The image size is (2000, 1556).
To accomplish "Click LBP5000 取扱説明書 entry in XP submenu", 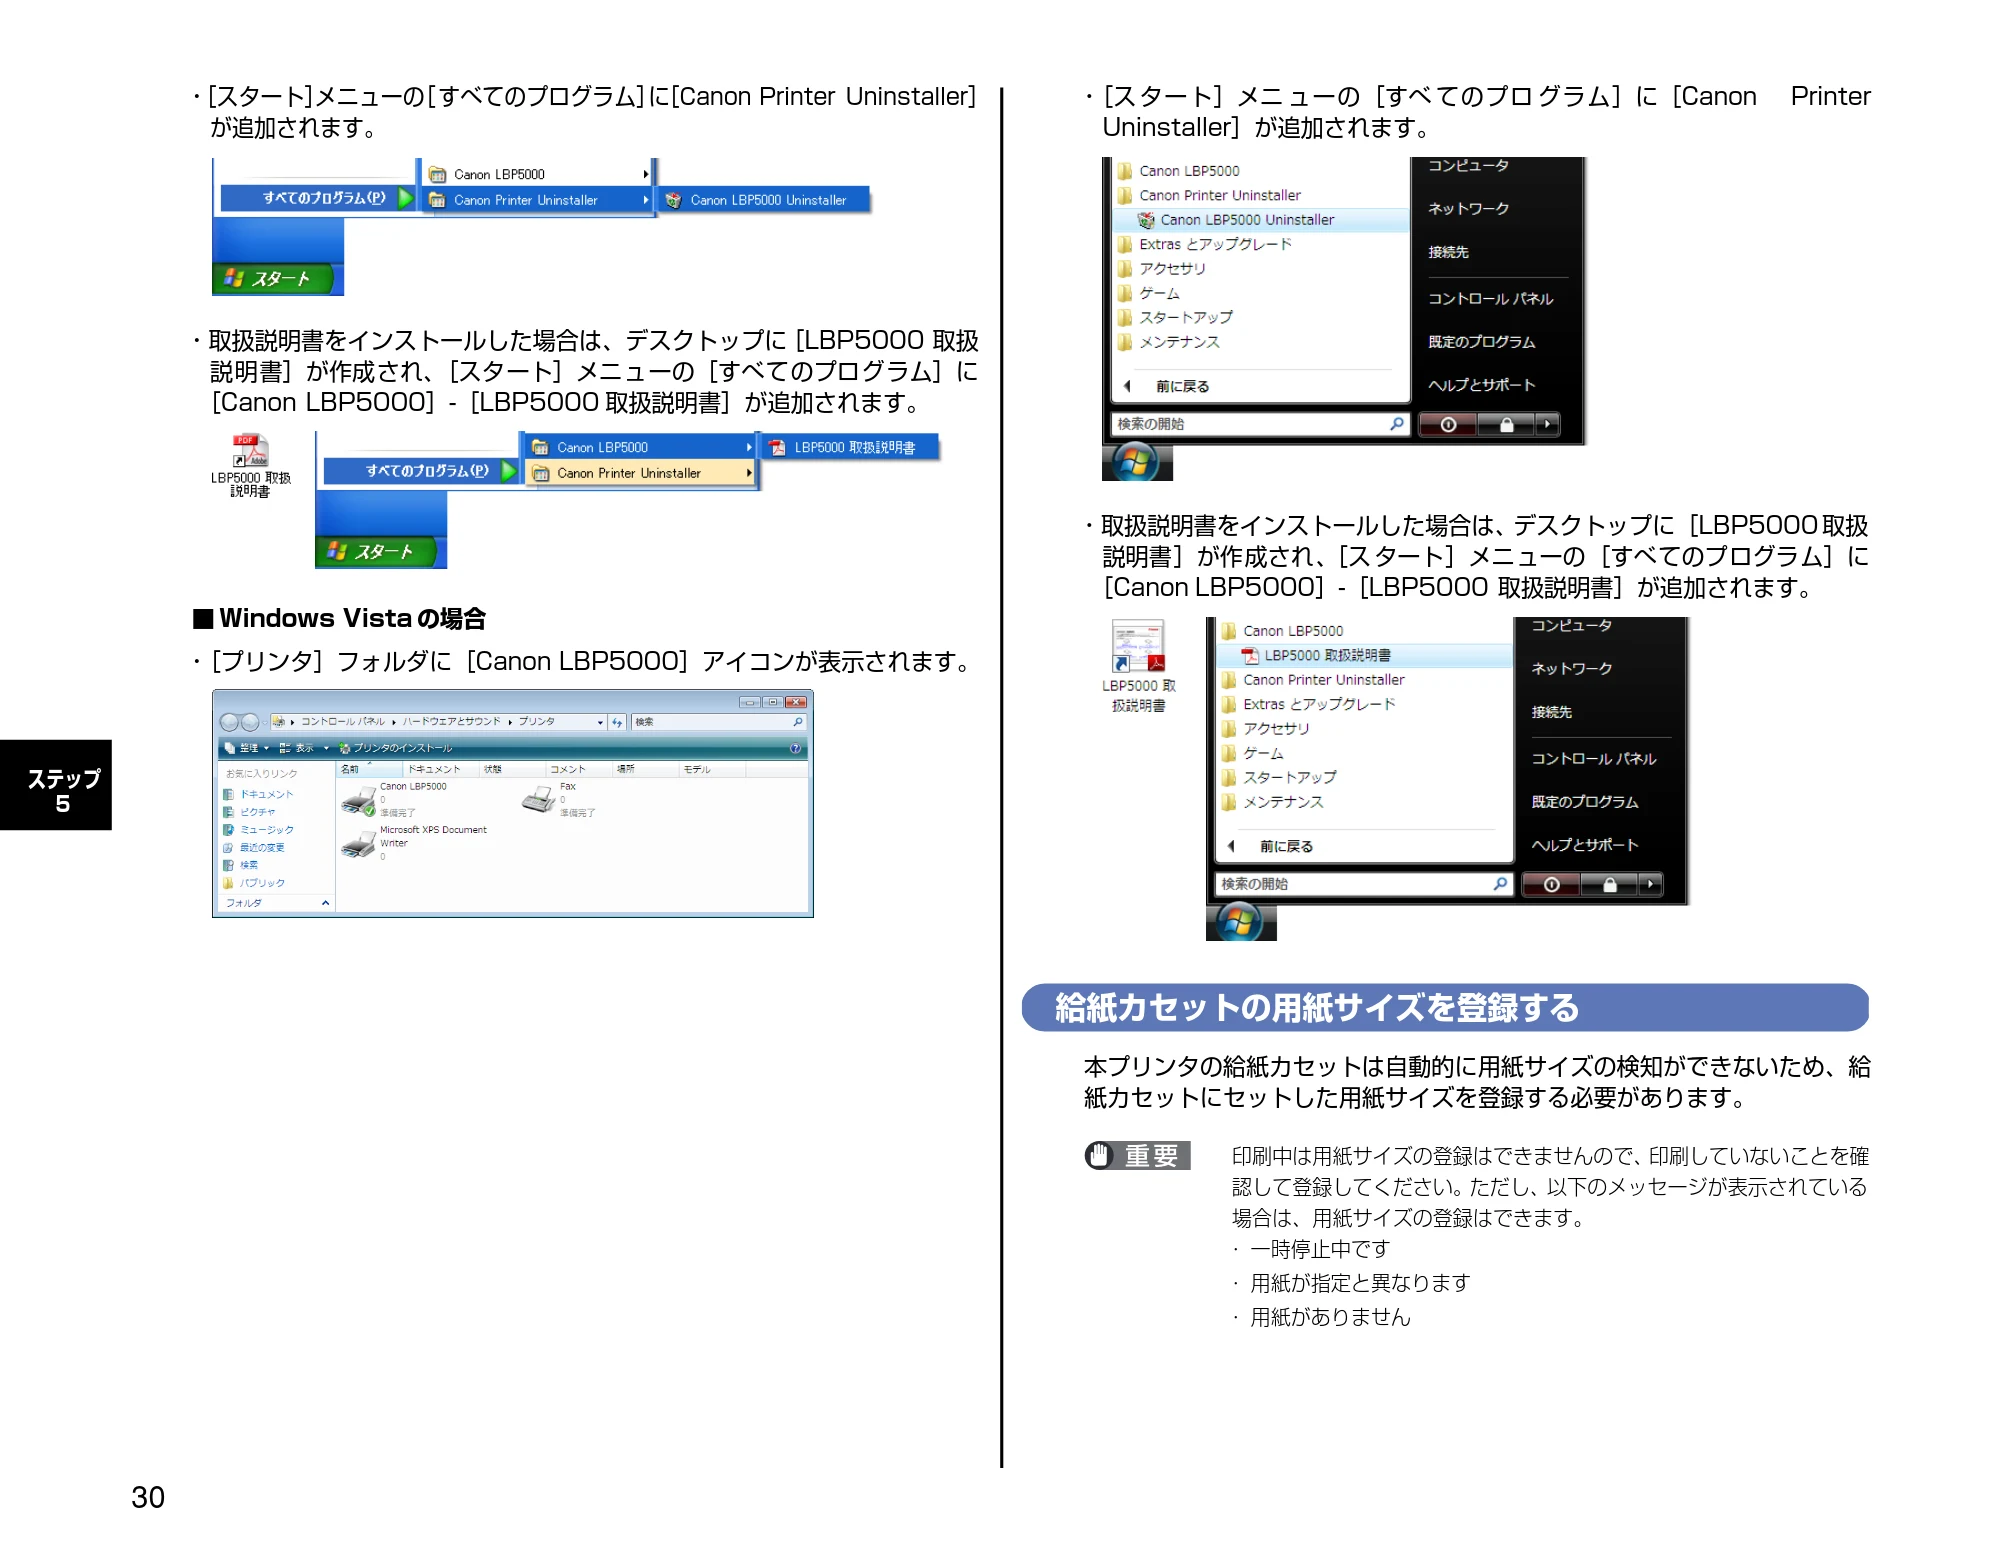I will click(851, 447).
